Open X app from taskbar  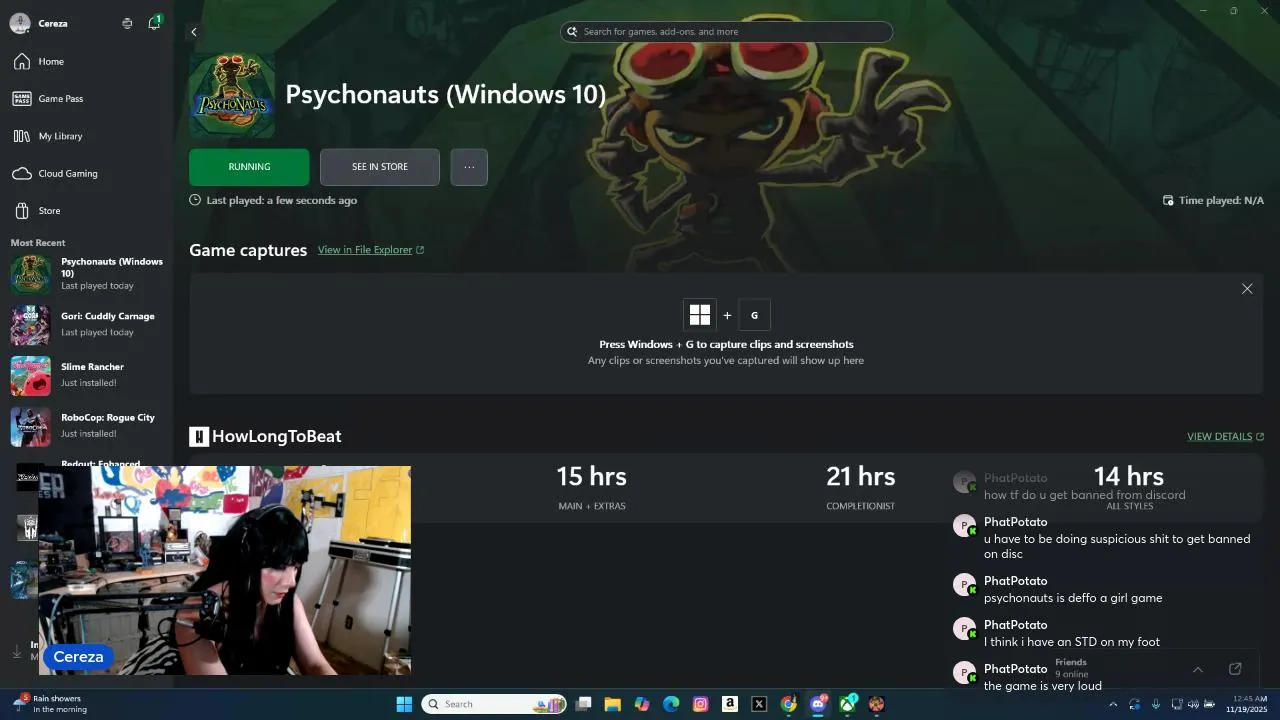click(759, 704)
